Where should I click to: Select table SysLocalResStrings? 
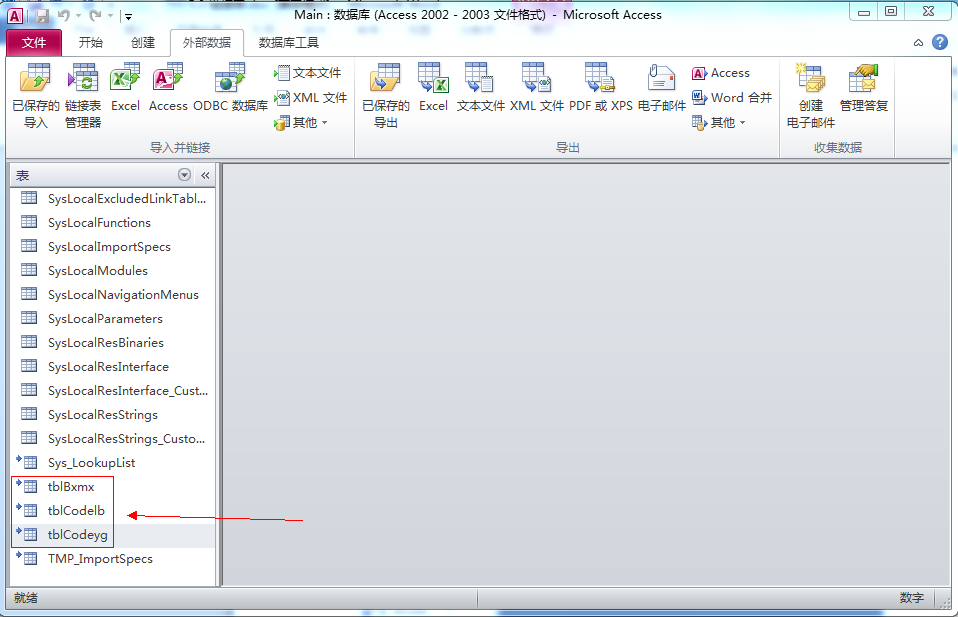(113, 415)
